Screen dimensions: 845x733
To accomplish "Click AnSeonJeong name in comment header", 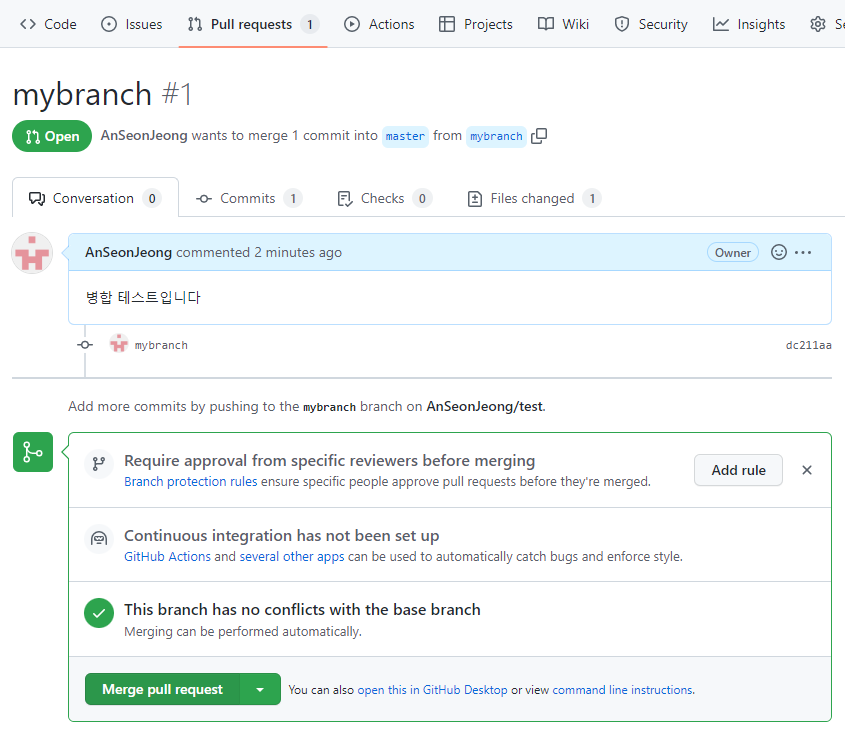I will pos(128,252).
